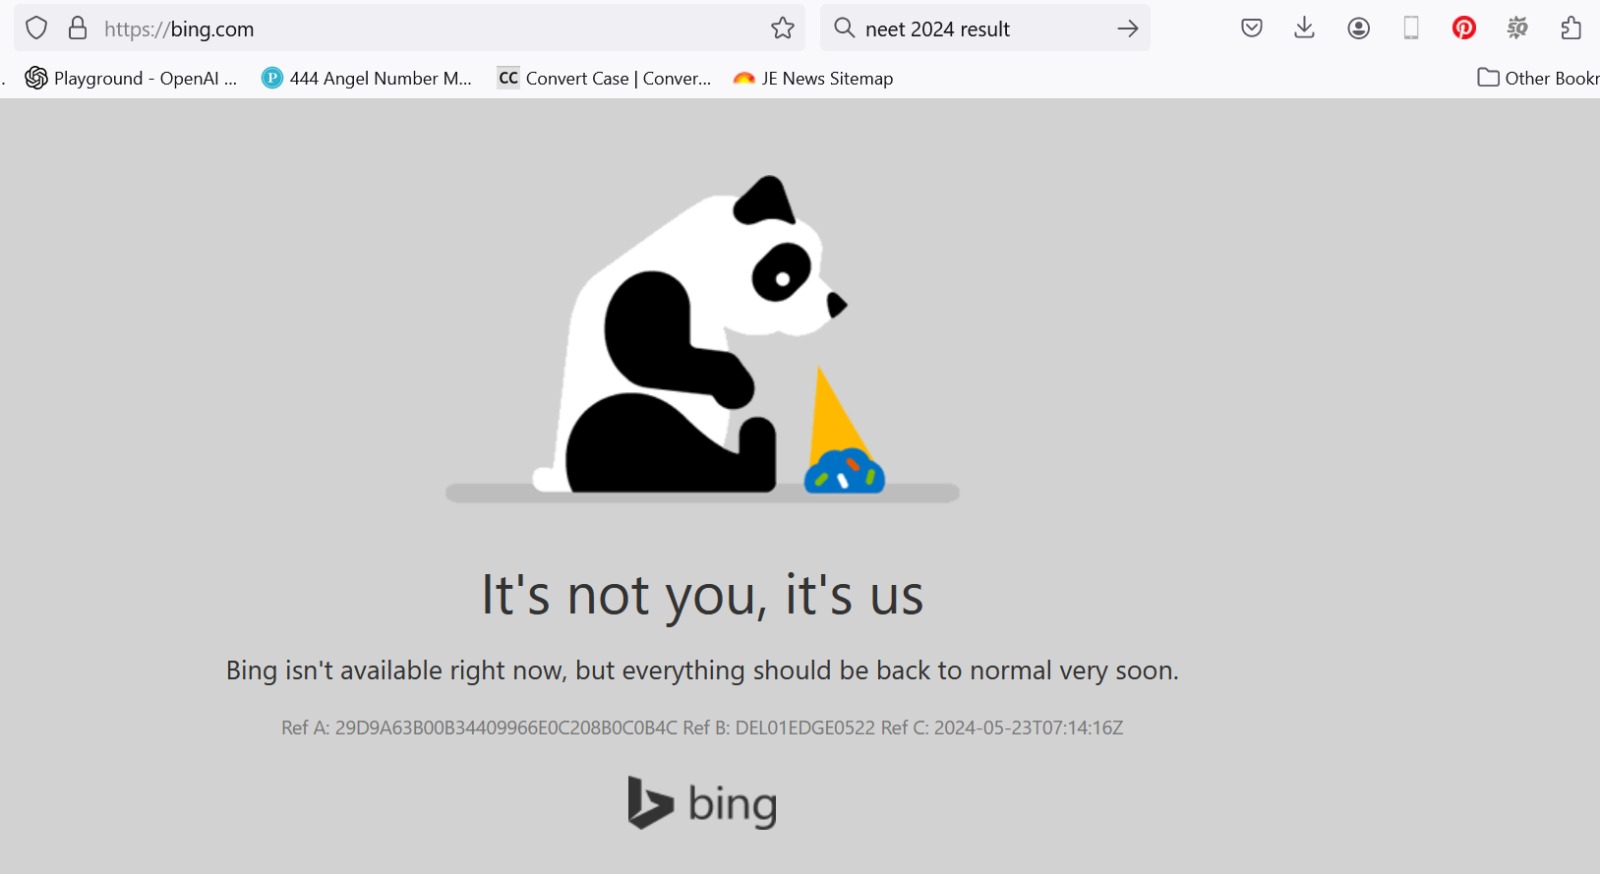The width and height of the screenshot is (1600, 874).
Task: Open the Pinterest extension
Action: click(x=1464, y=28)
